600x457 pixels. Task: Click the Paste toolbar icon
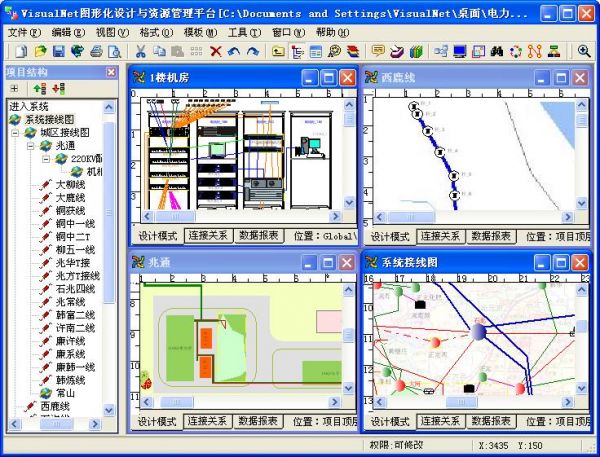(x=178, y=51)
